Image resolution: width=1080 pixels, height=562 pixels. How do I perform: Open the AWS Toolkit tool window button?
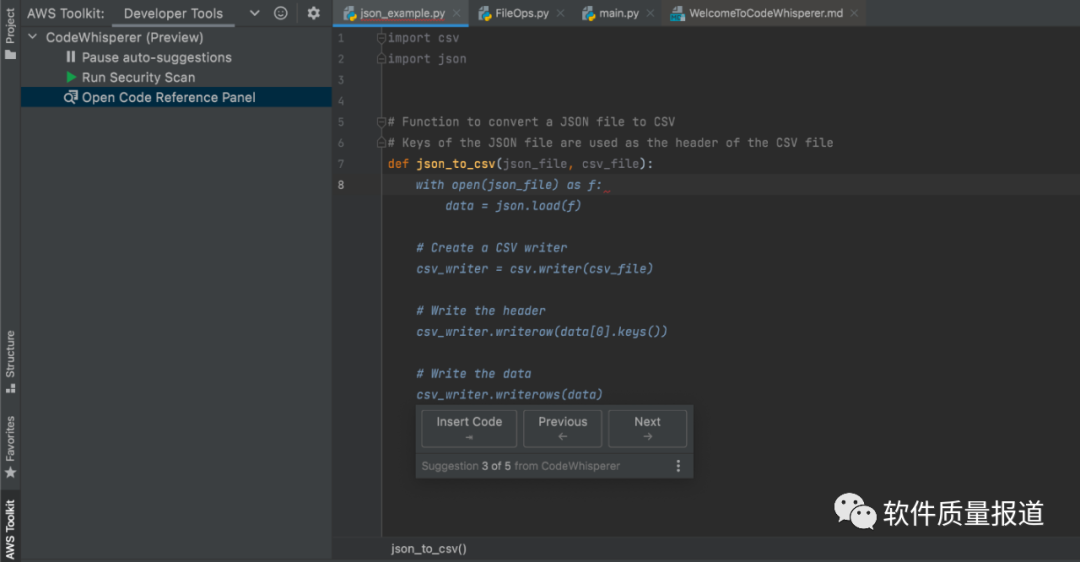tap(10, 528)
